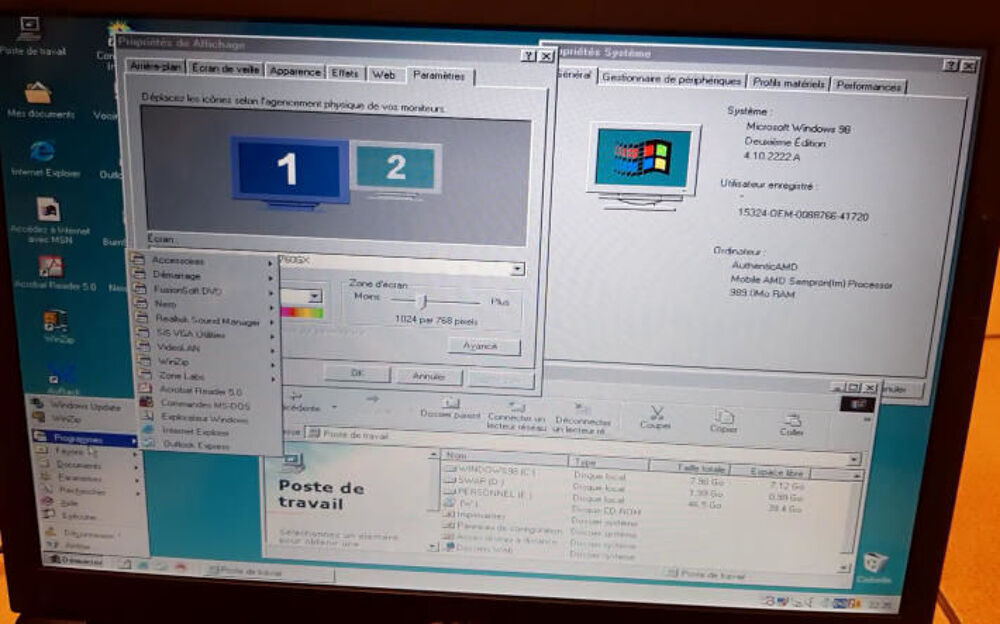Click the Coller toolbar icon
This screenshot has height=624, width=1000.
pyautogui.click(x=791, y=424)
